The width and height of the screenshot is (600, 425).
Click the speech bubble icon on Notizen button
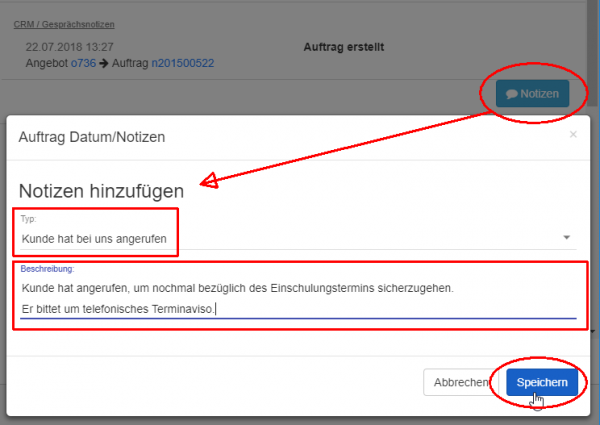(x=512, y=94)
